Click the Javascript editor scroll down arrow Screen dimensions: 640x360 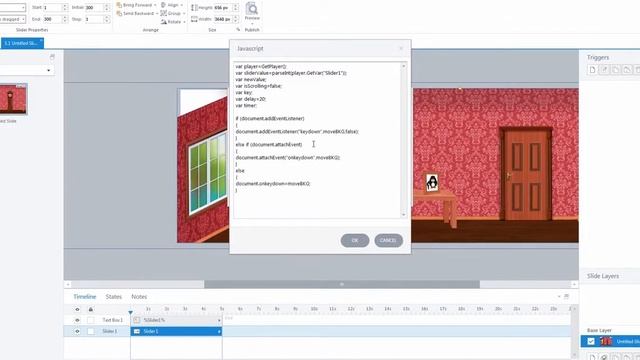(x=404, y=215)
